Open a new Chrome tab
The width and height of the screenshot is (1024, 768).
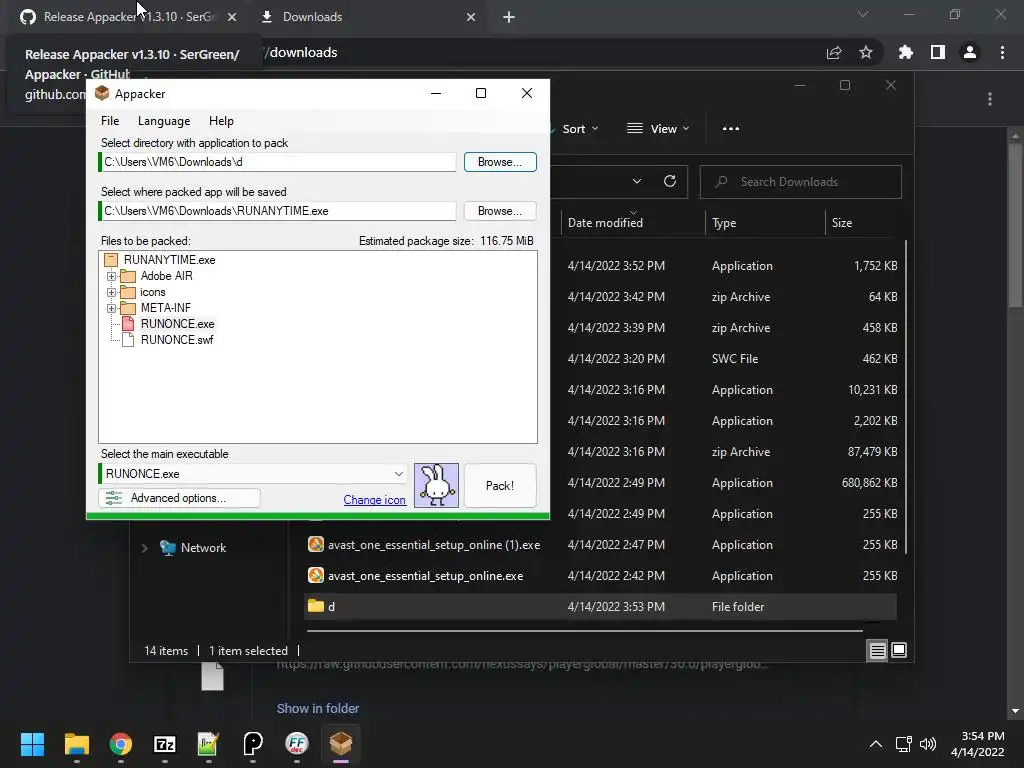509,17
